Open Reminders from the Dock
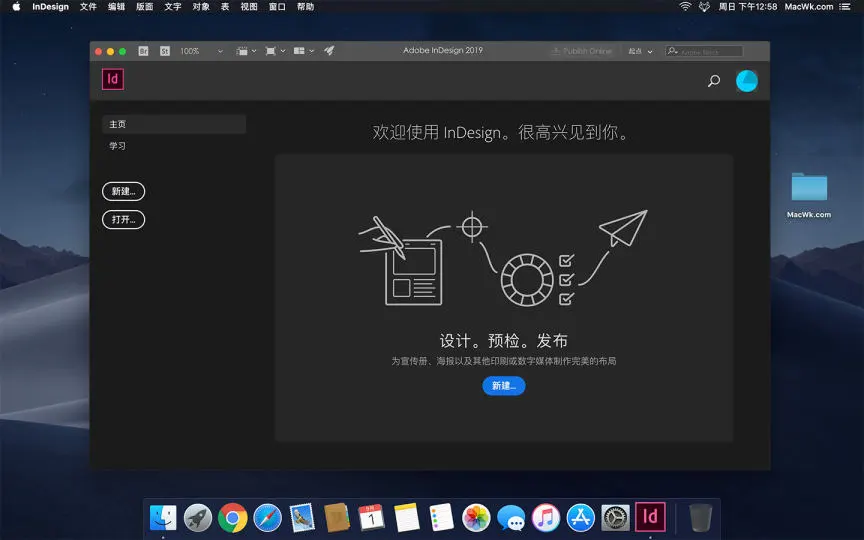The width and height of the screenshot is (864, 540). [x=441, y=518]
